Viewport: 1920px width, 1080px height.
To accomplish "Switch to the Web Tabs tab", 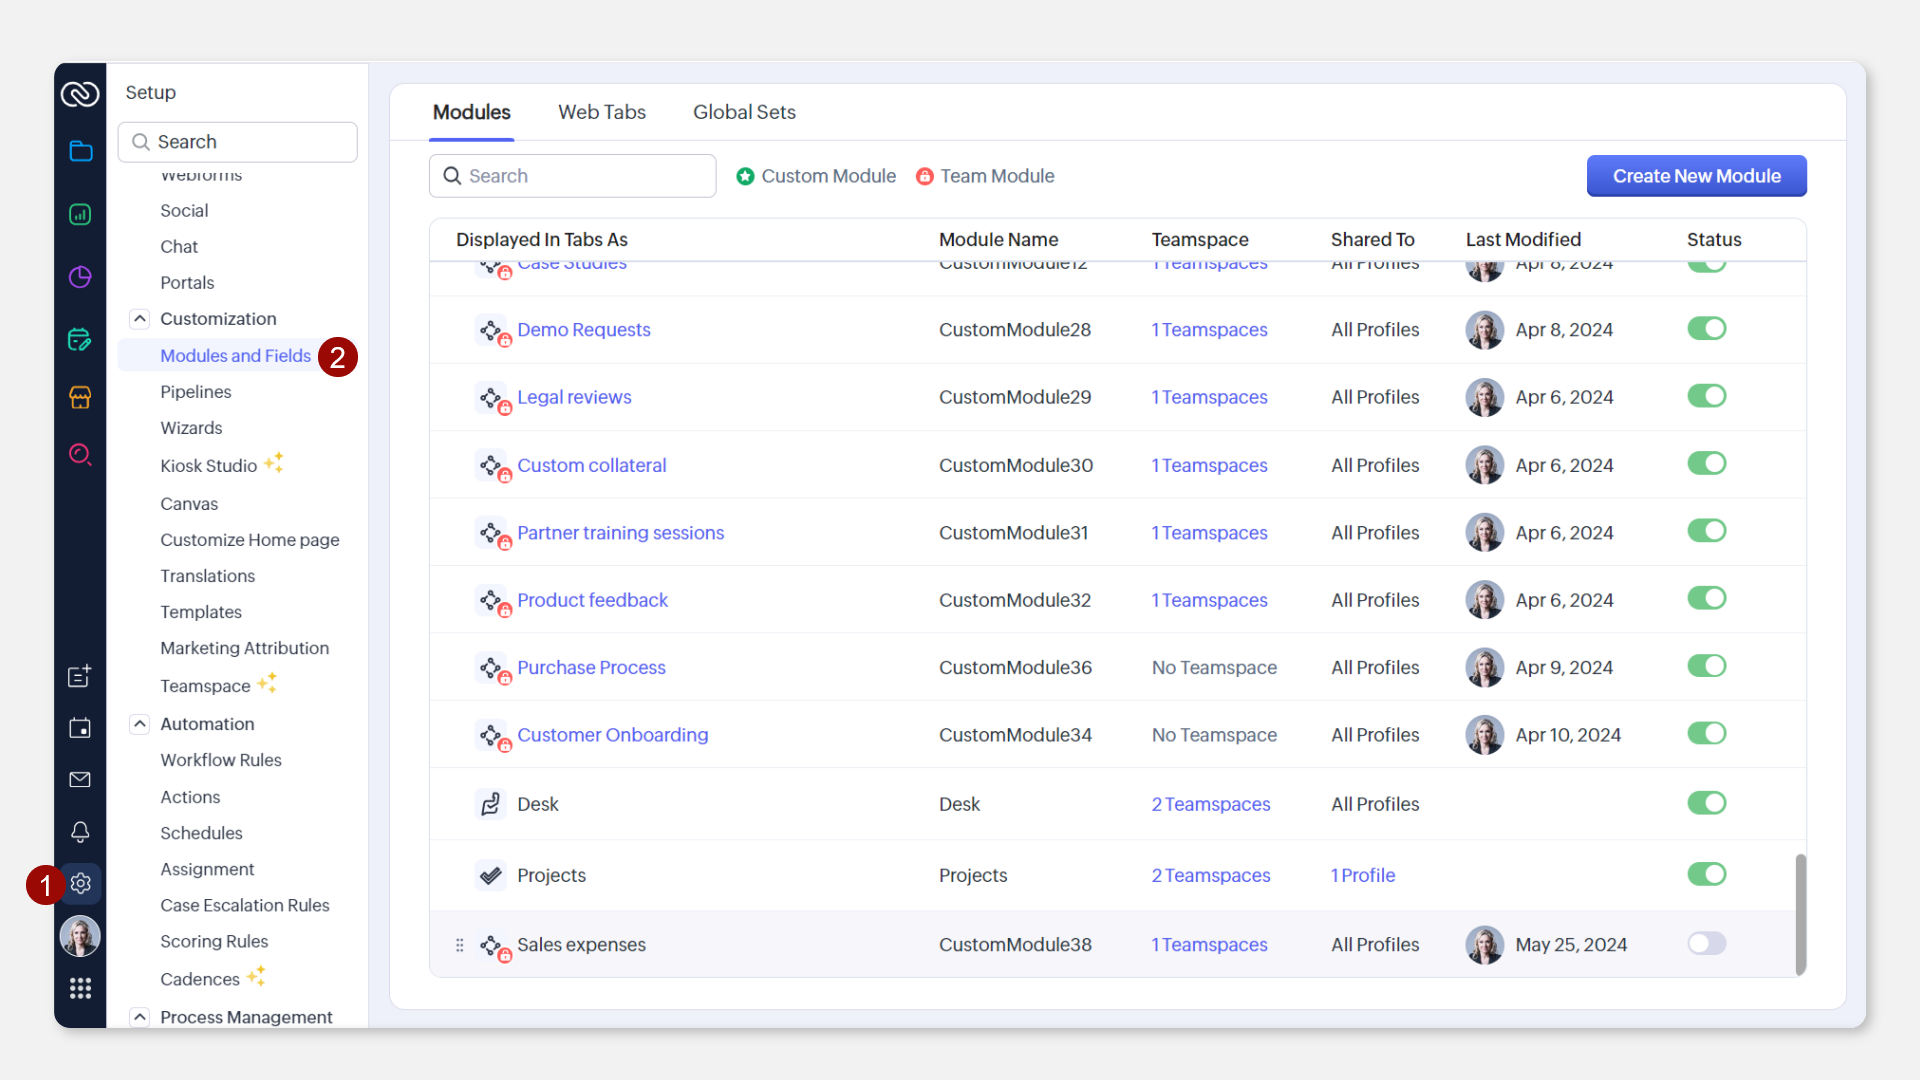I will [x=601, y=112].
